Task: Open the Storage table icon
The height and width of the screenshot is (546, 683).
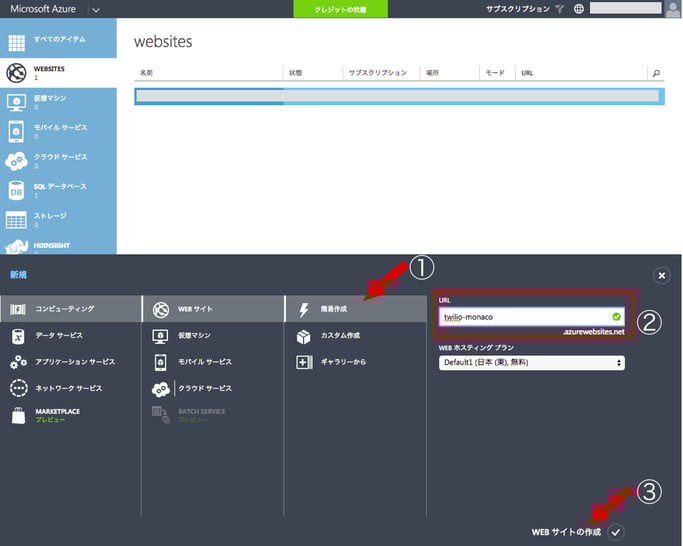Action: point(16,220)
